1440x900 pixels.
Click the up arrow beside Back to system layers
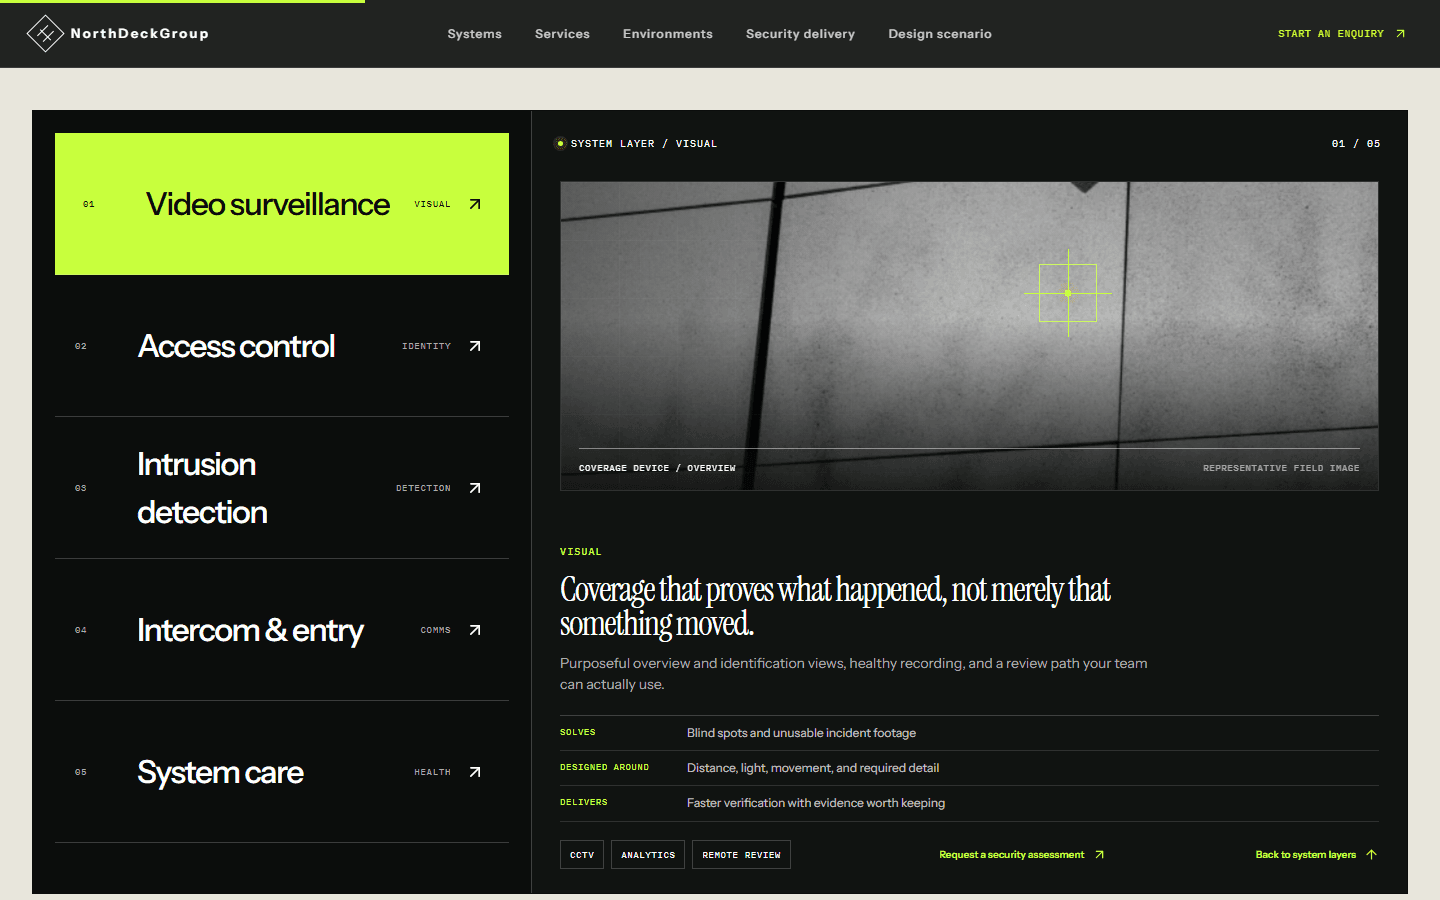[x=1371, y=855]
